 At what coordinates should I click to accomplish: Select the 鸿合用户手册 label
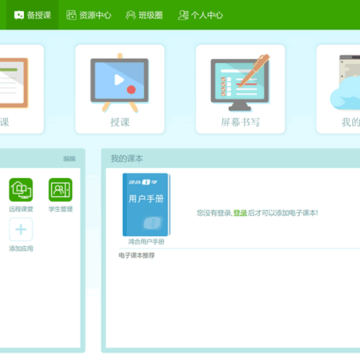[x=146, y=242]
